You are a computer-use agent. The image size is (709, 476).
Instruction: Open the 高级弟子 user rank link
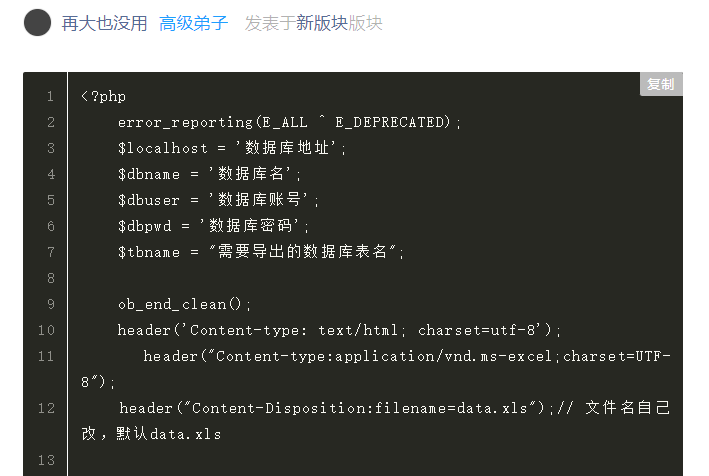coord(194,23)
